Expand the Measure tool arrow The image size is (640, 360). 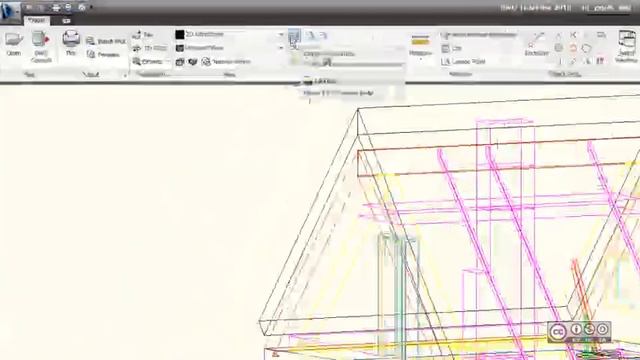(420, 59)
